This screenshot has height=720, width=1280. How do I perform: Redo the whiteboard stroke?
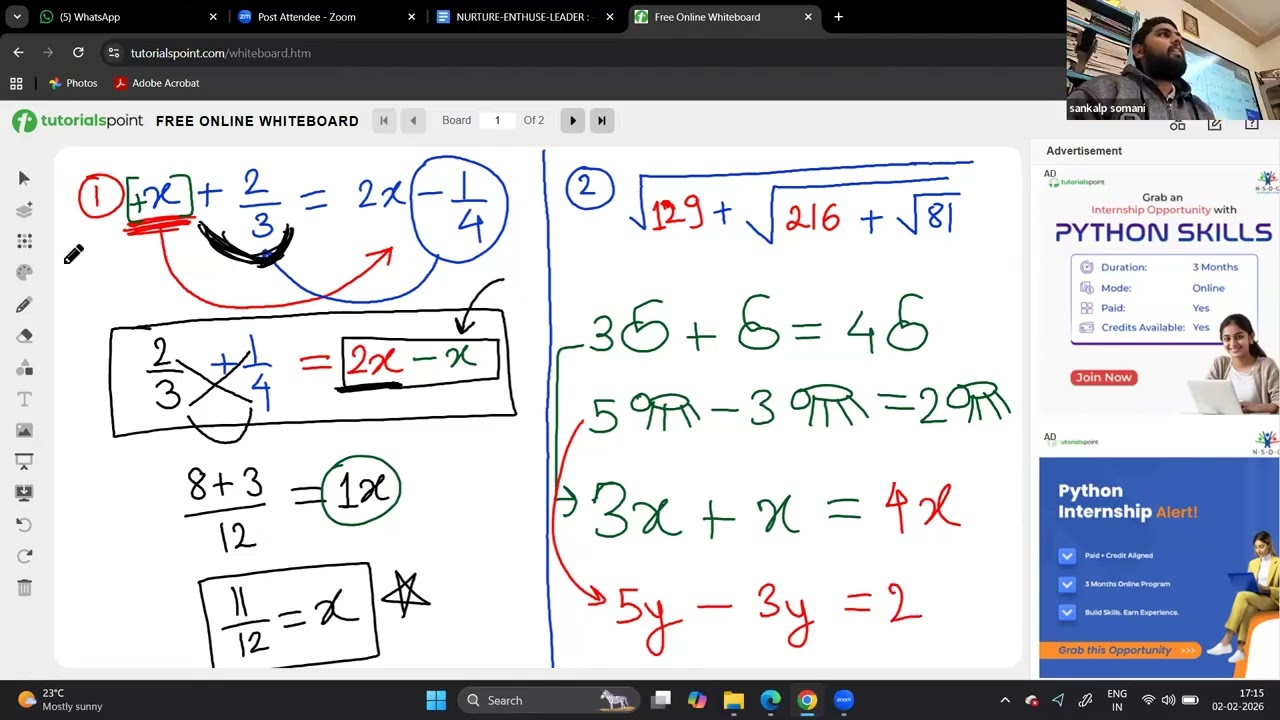tap(24, 556)
